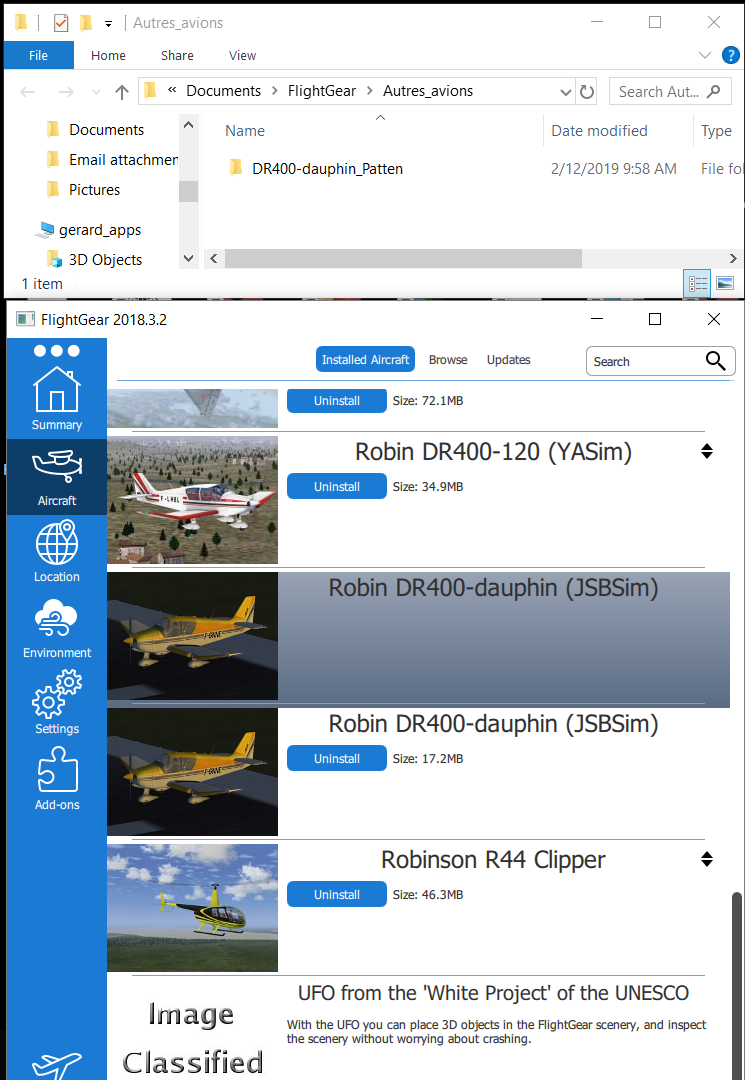745x1080 pixels.
Task: Sort by the Date modified column header
Action: 599,130
